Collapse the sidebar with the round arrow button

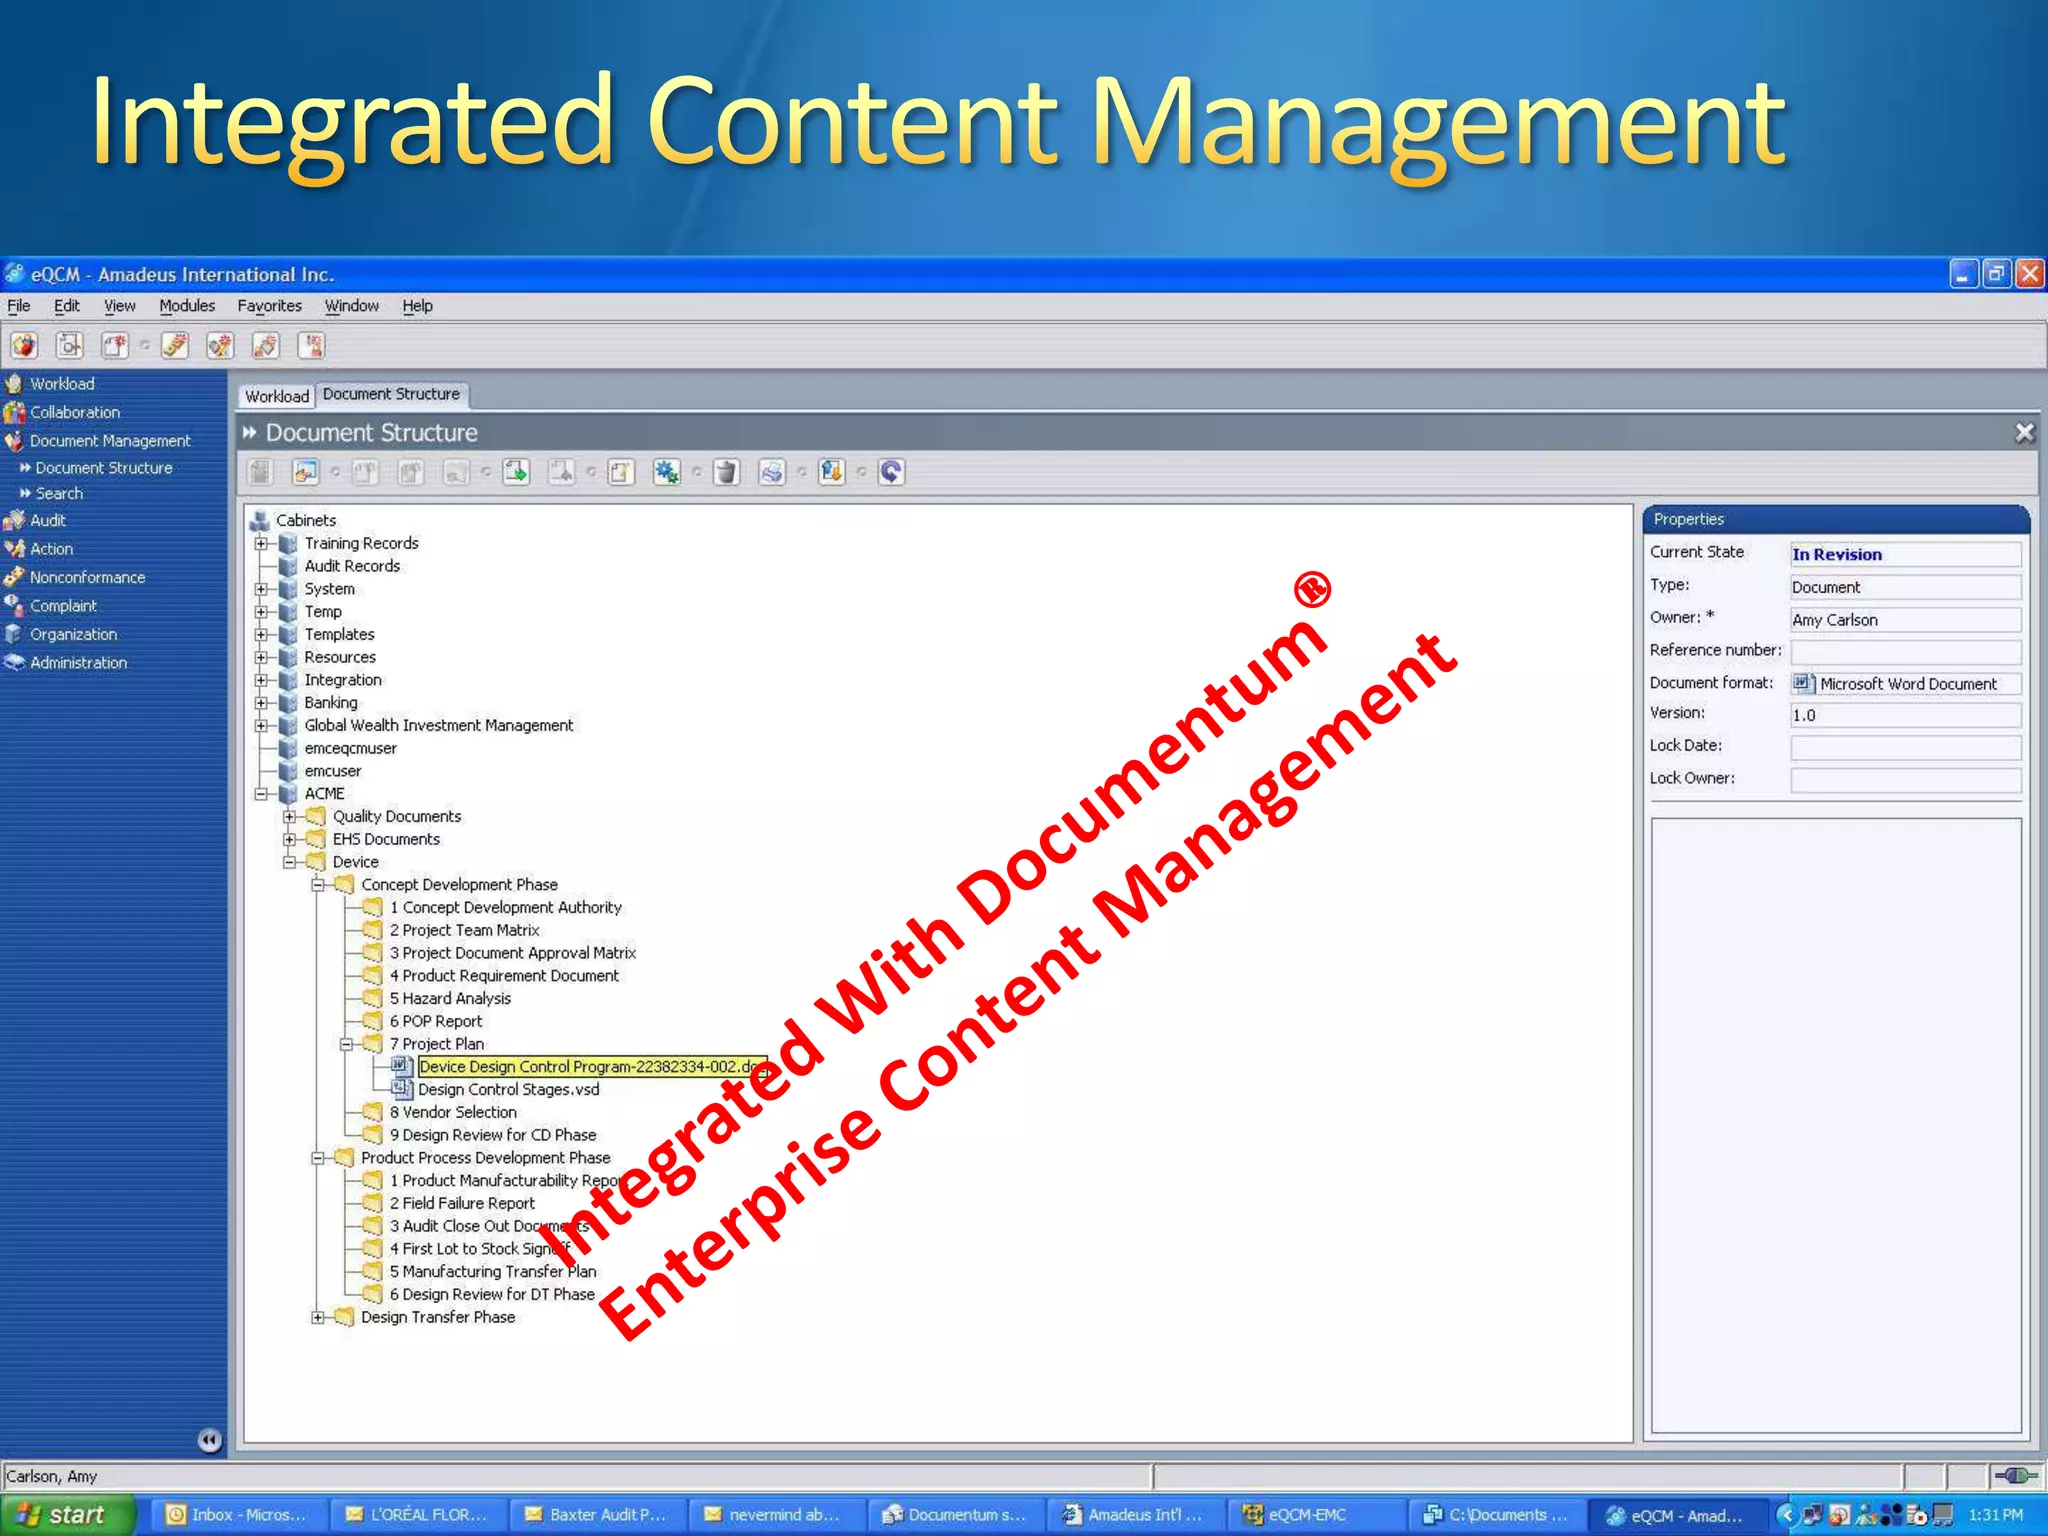coord(209,1440)
